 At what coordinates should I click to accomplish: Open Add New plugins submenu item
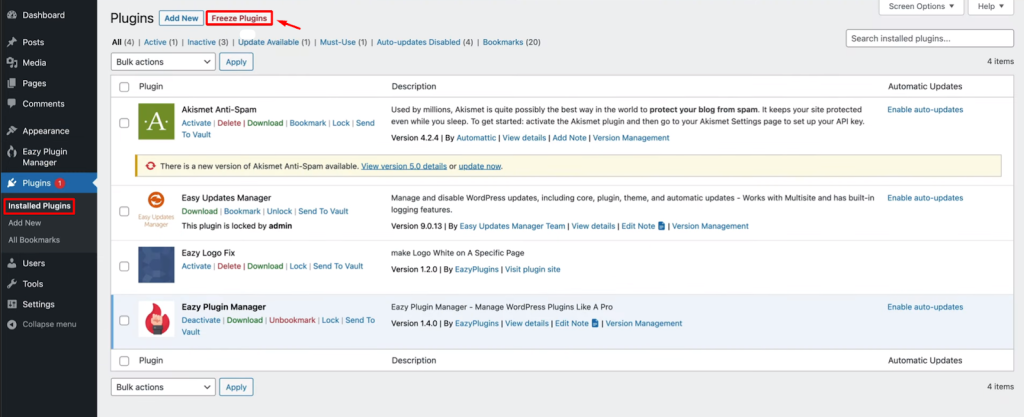(25, 223)
